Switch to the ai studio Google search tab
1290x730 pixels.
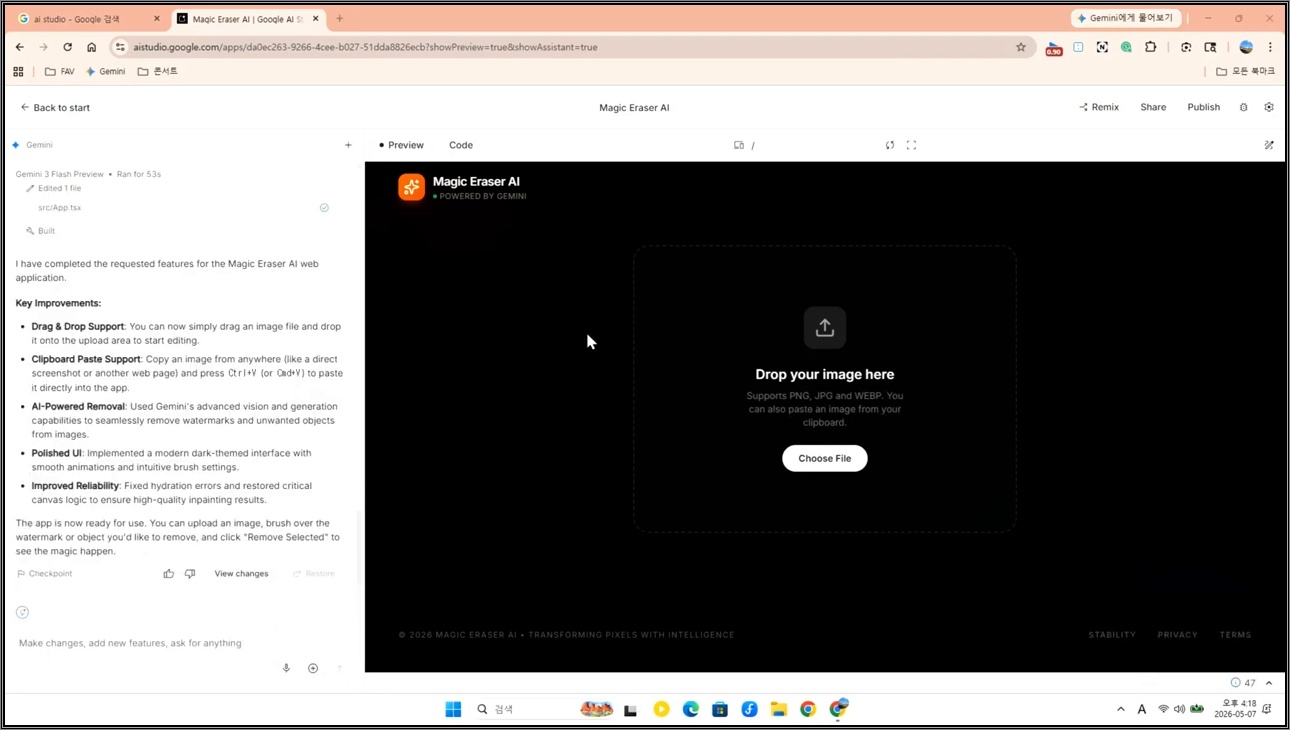point(88,19)
